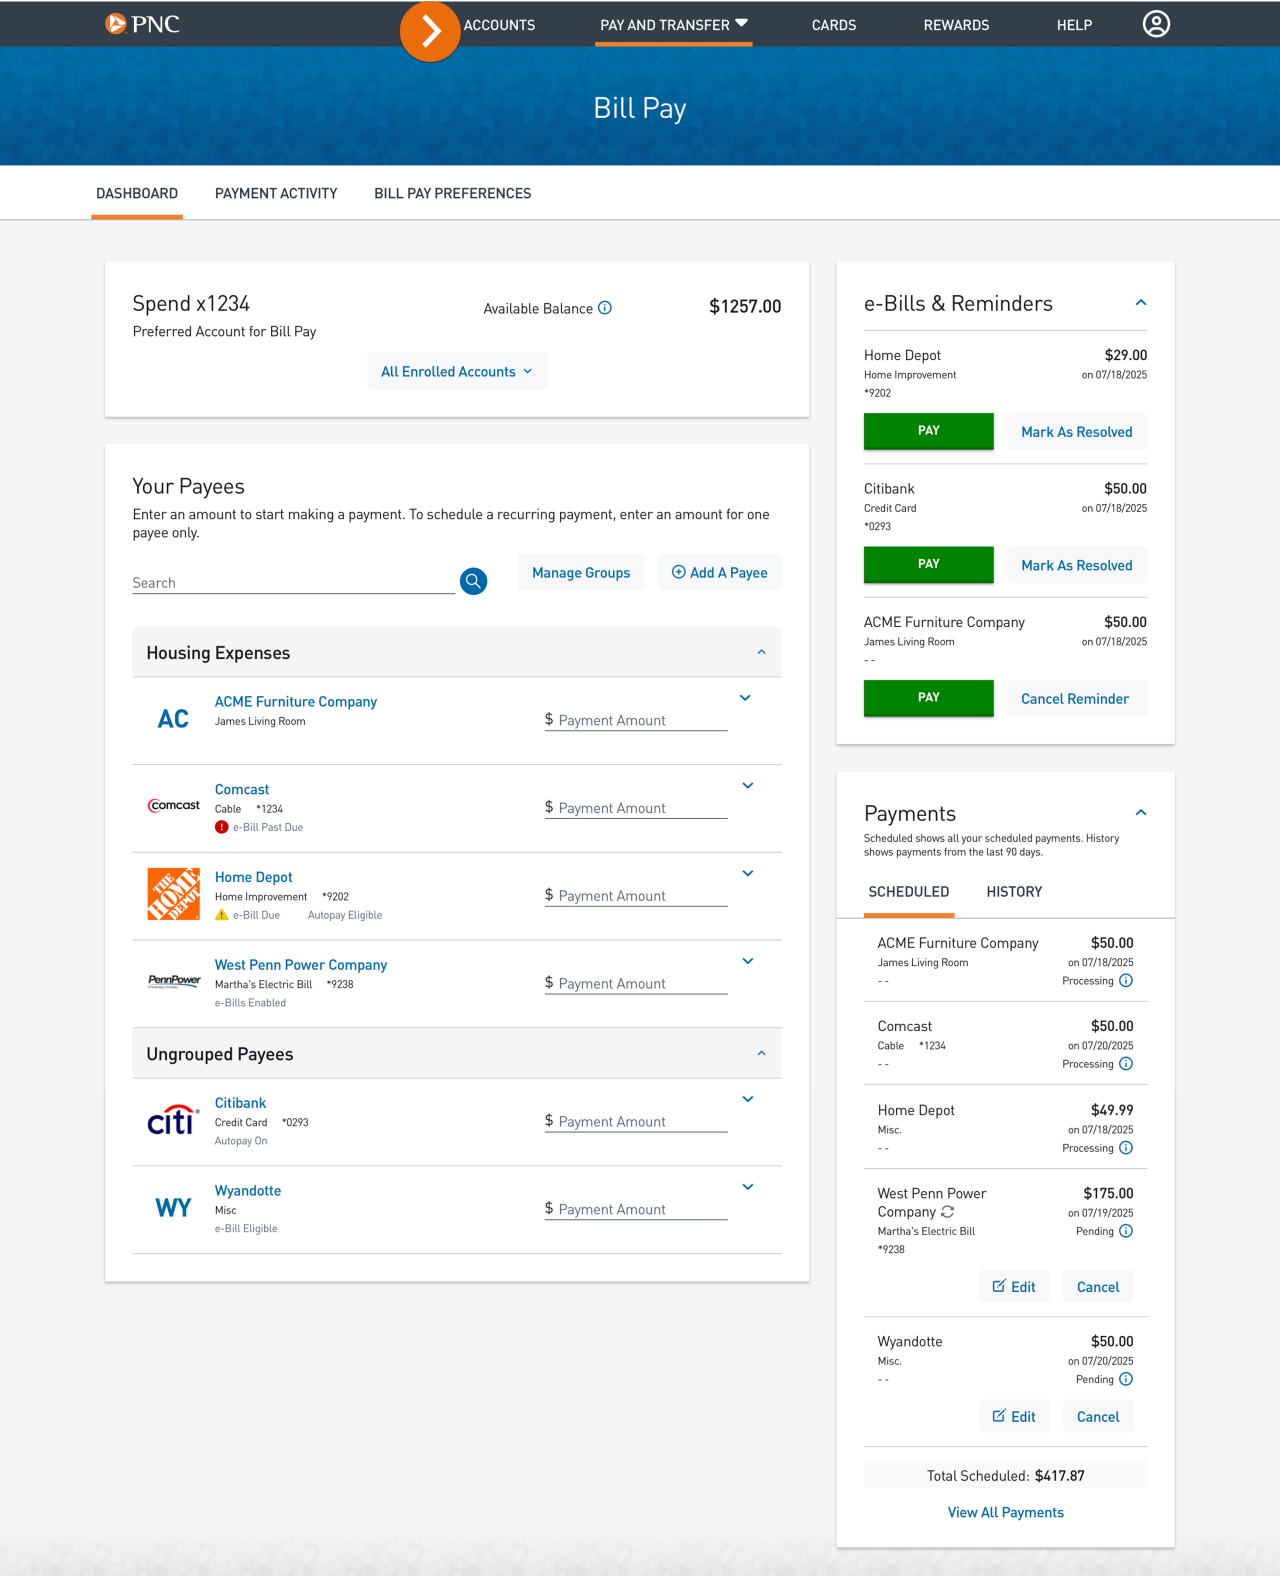Viewport: 1280px width, 1576px height.
Task: Click the Manage Groups button
Action: pos(581,572)
